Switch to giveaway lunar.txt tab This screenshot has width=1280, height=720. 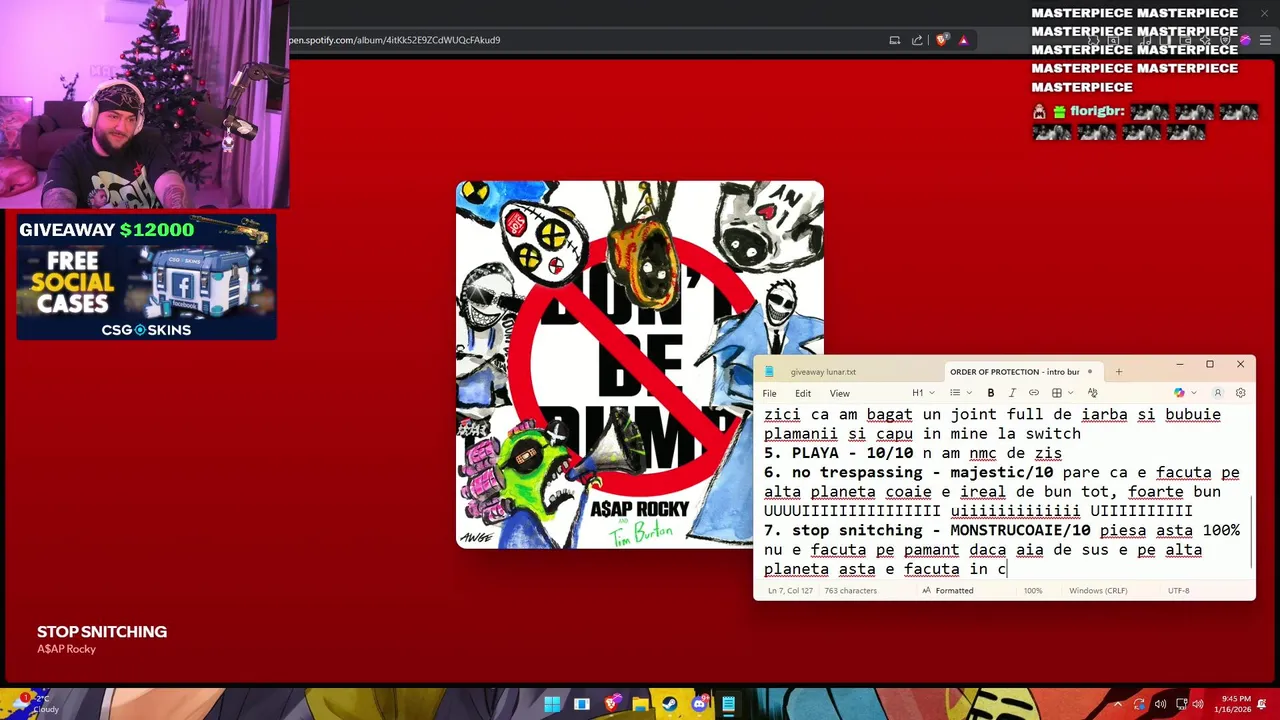(x=822, y=372)
